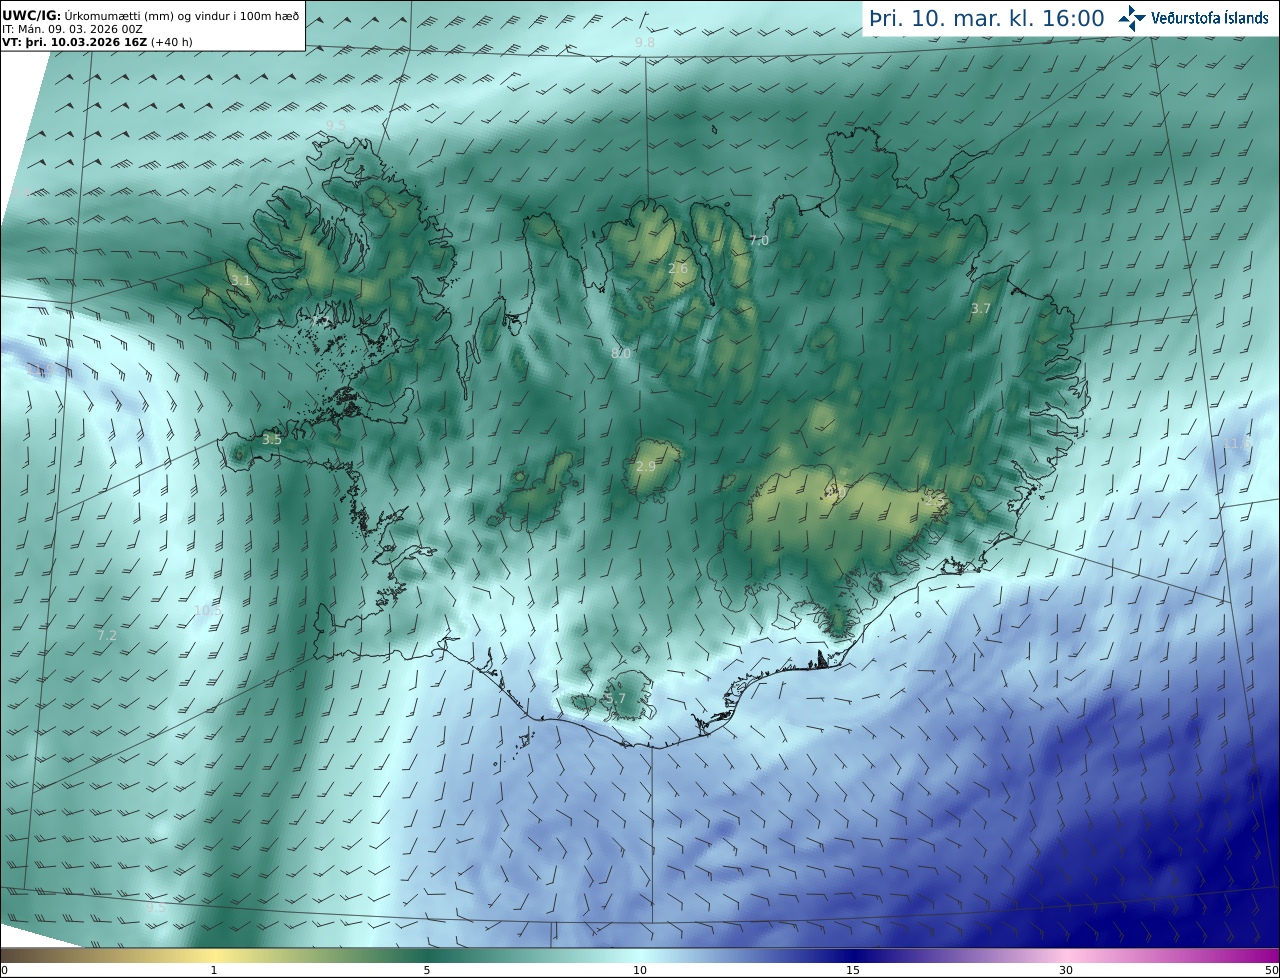Click the 7.2 value over the southwest sea
This screenshot has width=1280, height=978.
pos(107,636)
